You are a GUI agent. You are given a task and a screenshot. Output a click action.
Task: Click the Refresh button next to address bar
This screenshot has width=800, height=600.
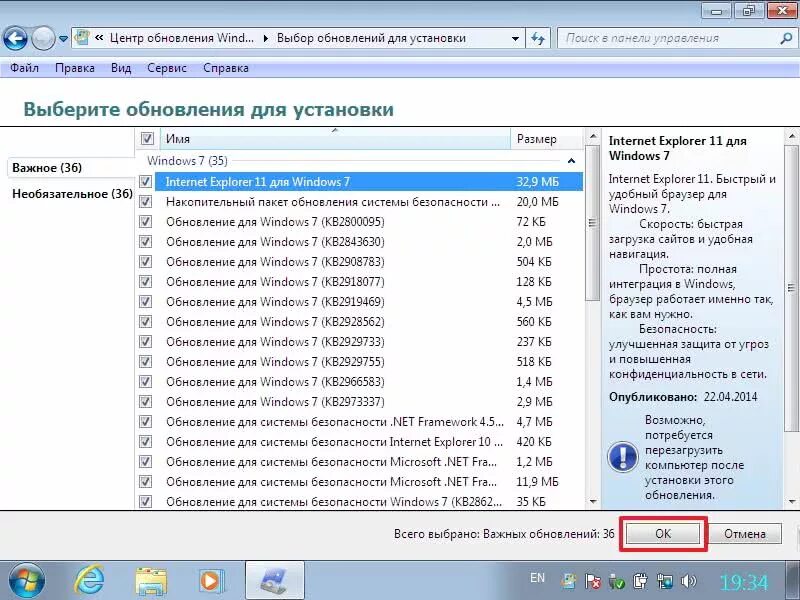[x=538, y=38]
